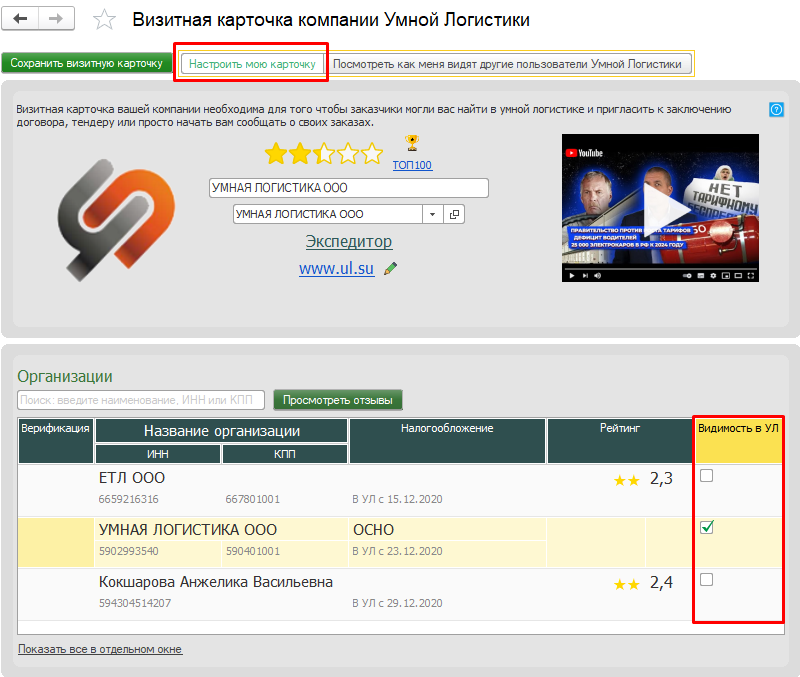Image resolution: width=800 pixels, height=677 pixels.
Task: Click ОСНО taxation cell
Action: (x=373, y=530)
